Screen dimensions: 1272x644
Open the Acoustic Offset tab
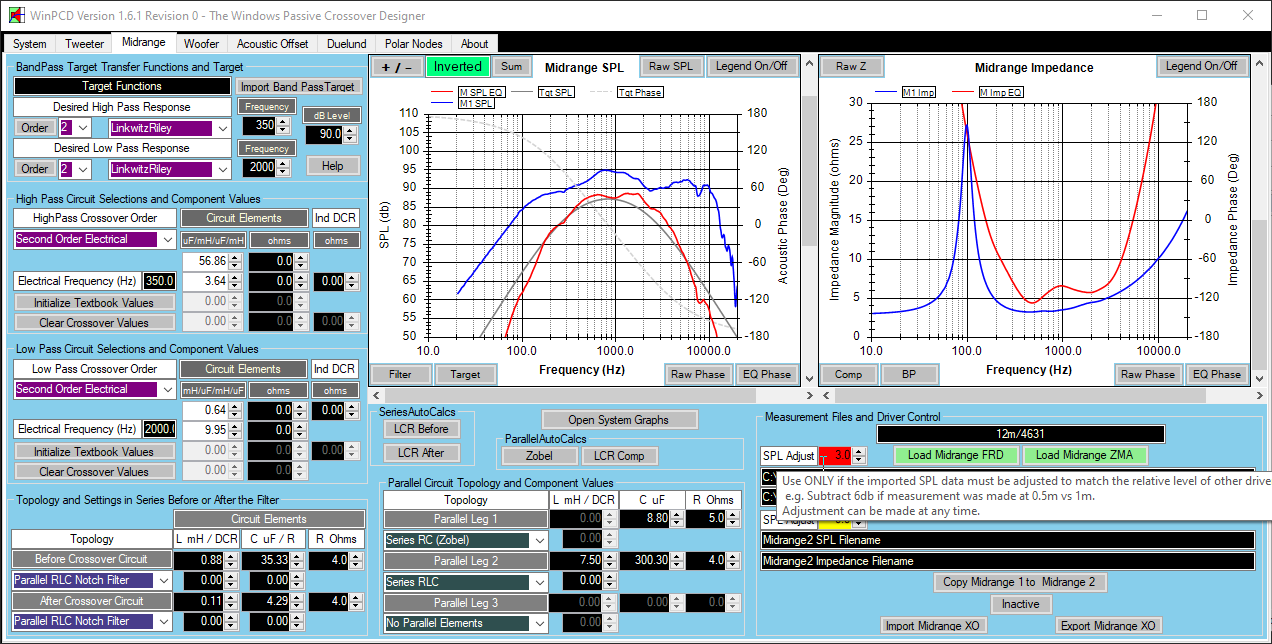point(272,44)
